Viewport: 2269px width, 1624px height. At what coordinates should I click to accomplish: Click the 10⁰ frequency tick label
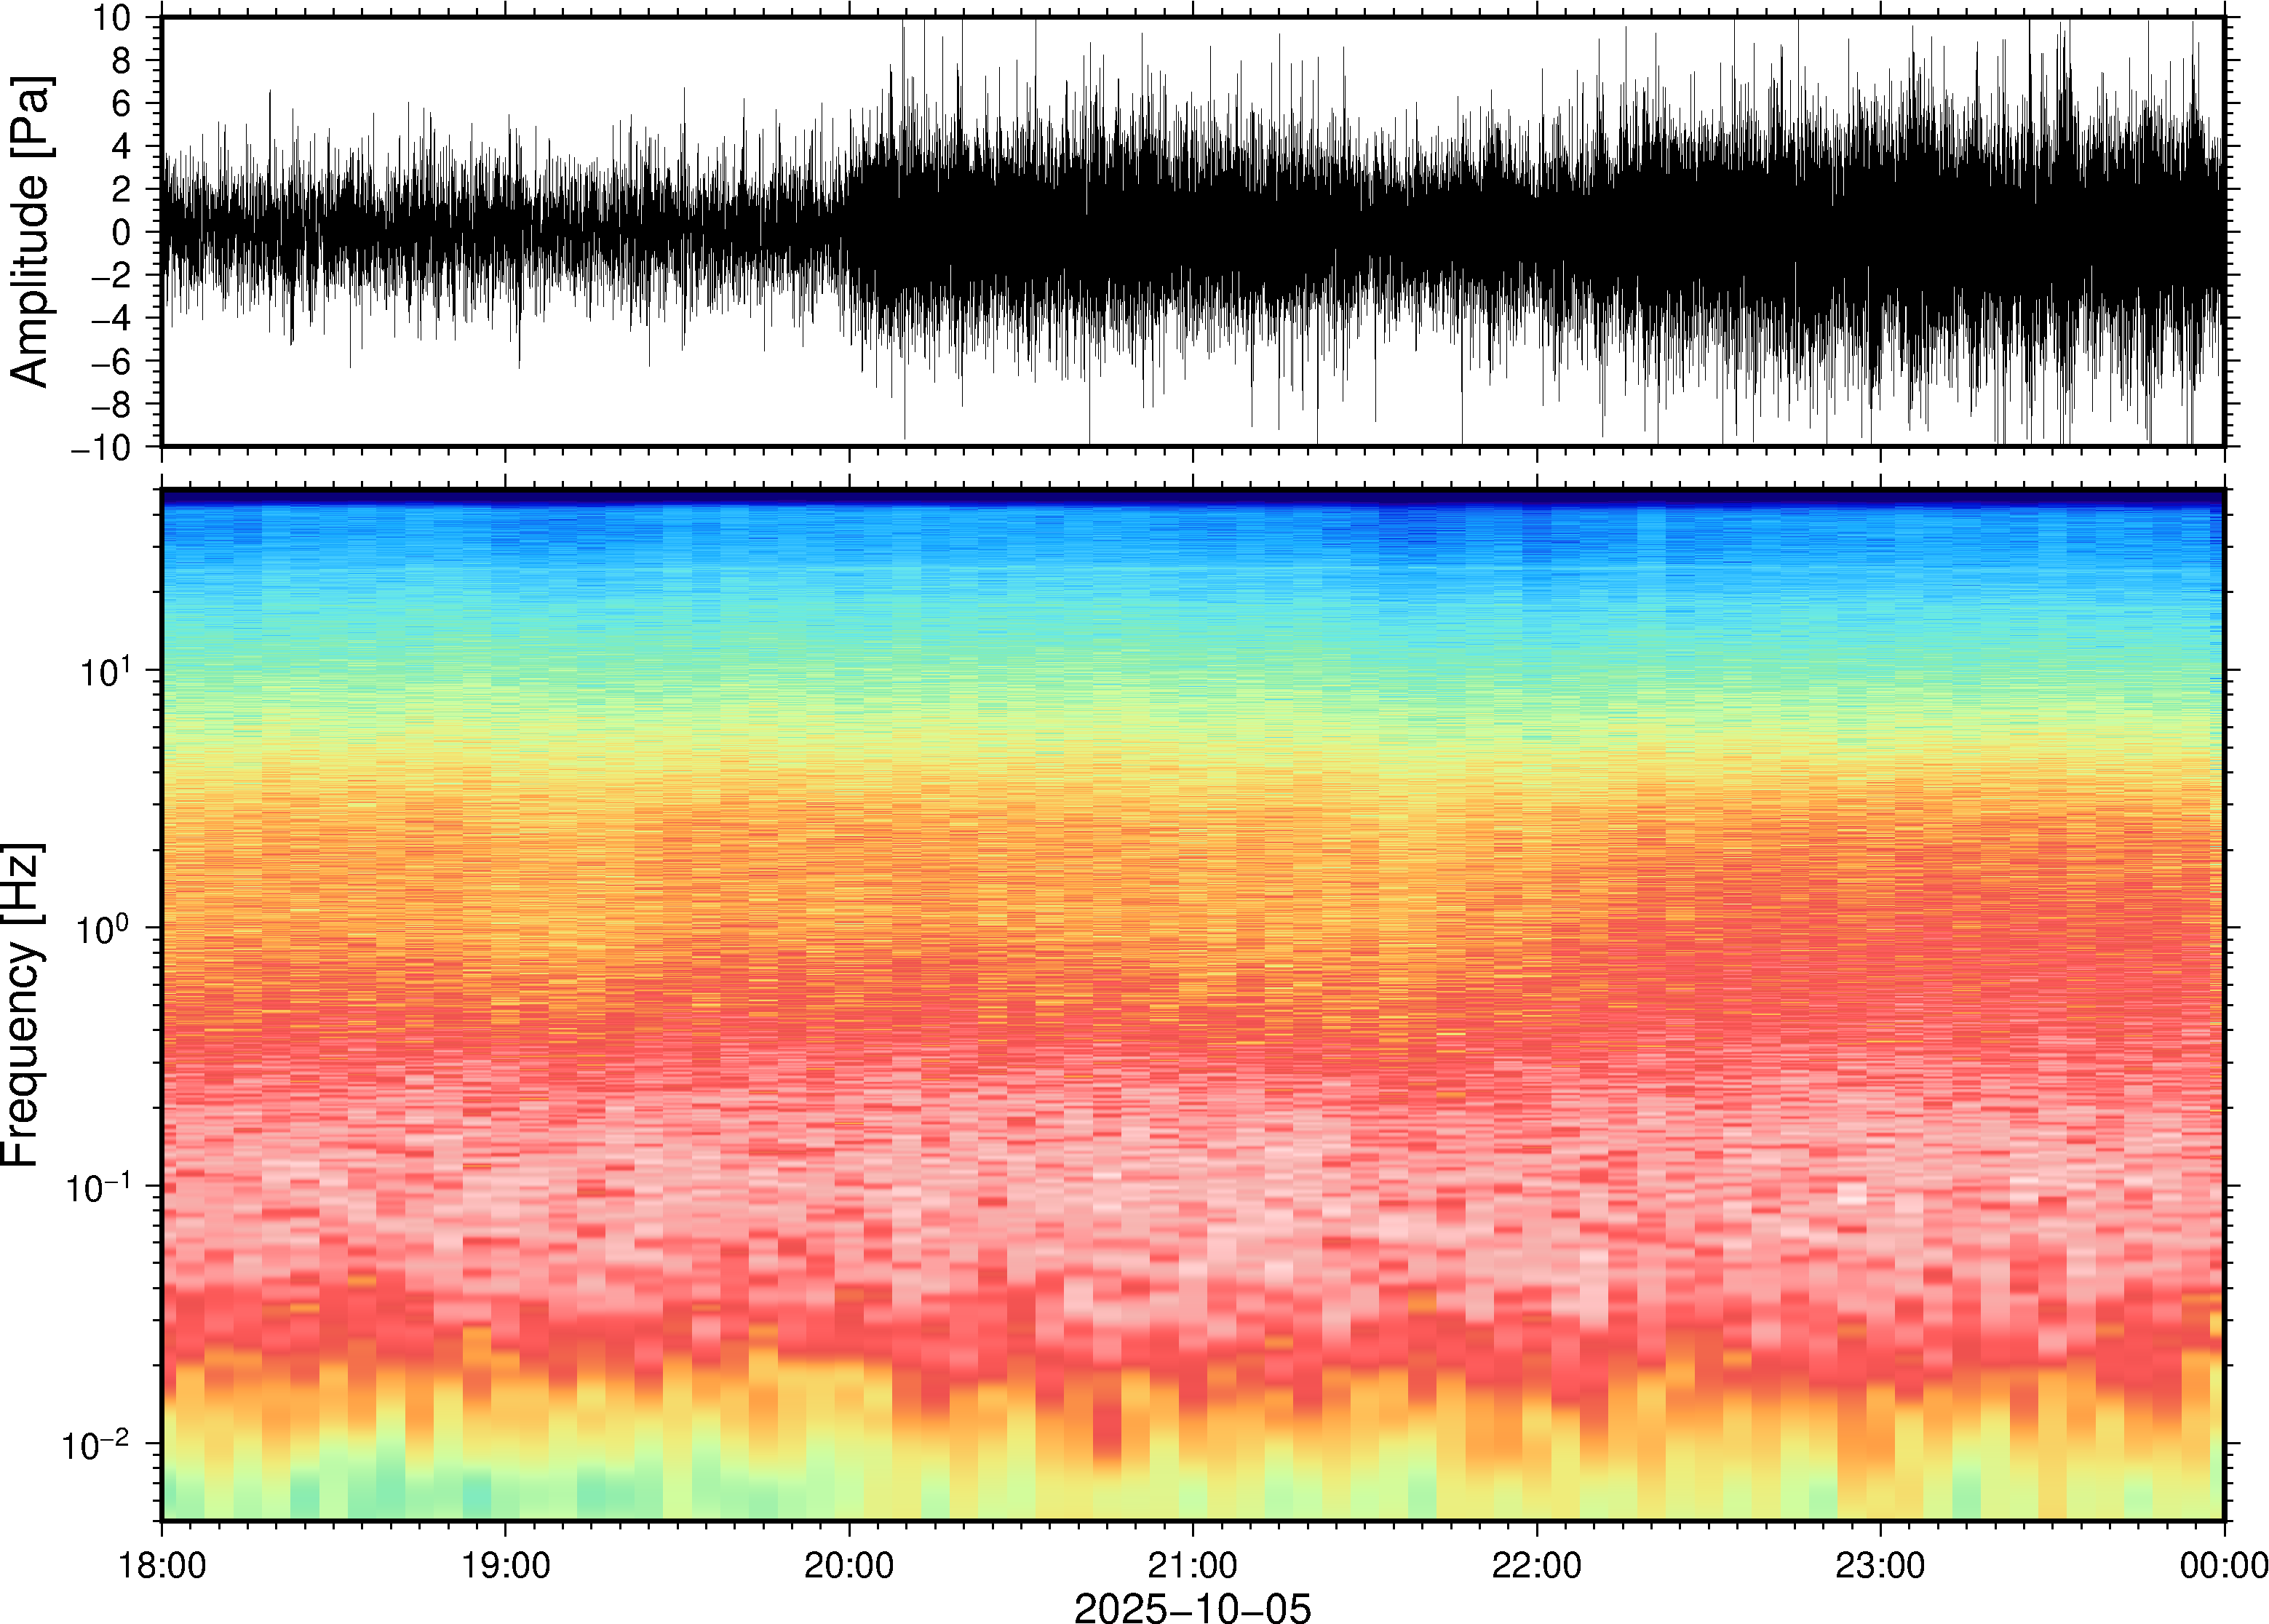[103, 929]
